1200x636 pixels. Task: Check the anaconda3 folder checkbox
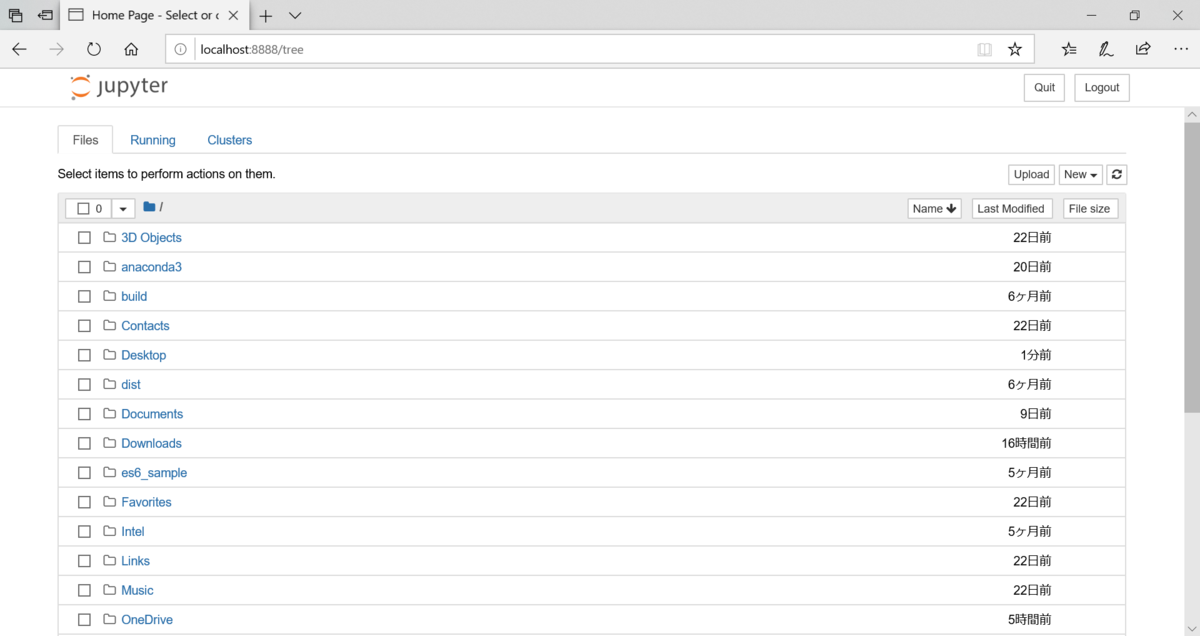84,267
